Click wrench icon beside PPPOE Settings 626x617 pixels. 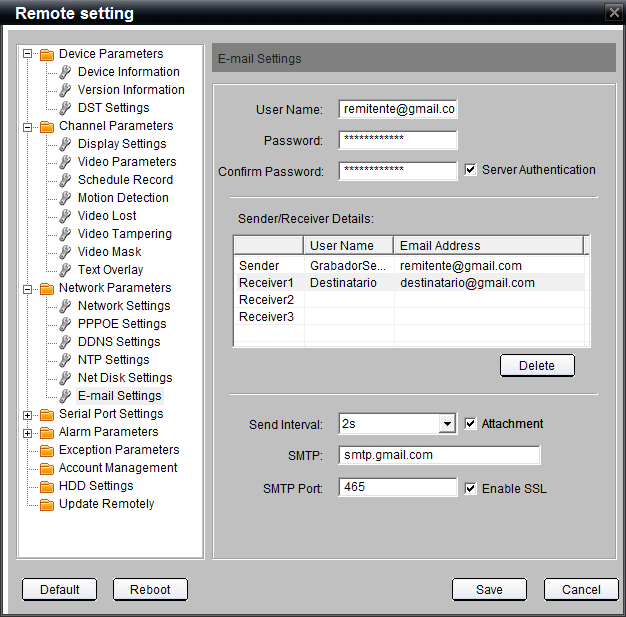pyautogui.click(x=65, y=324)
